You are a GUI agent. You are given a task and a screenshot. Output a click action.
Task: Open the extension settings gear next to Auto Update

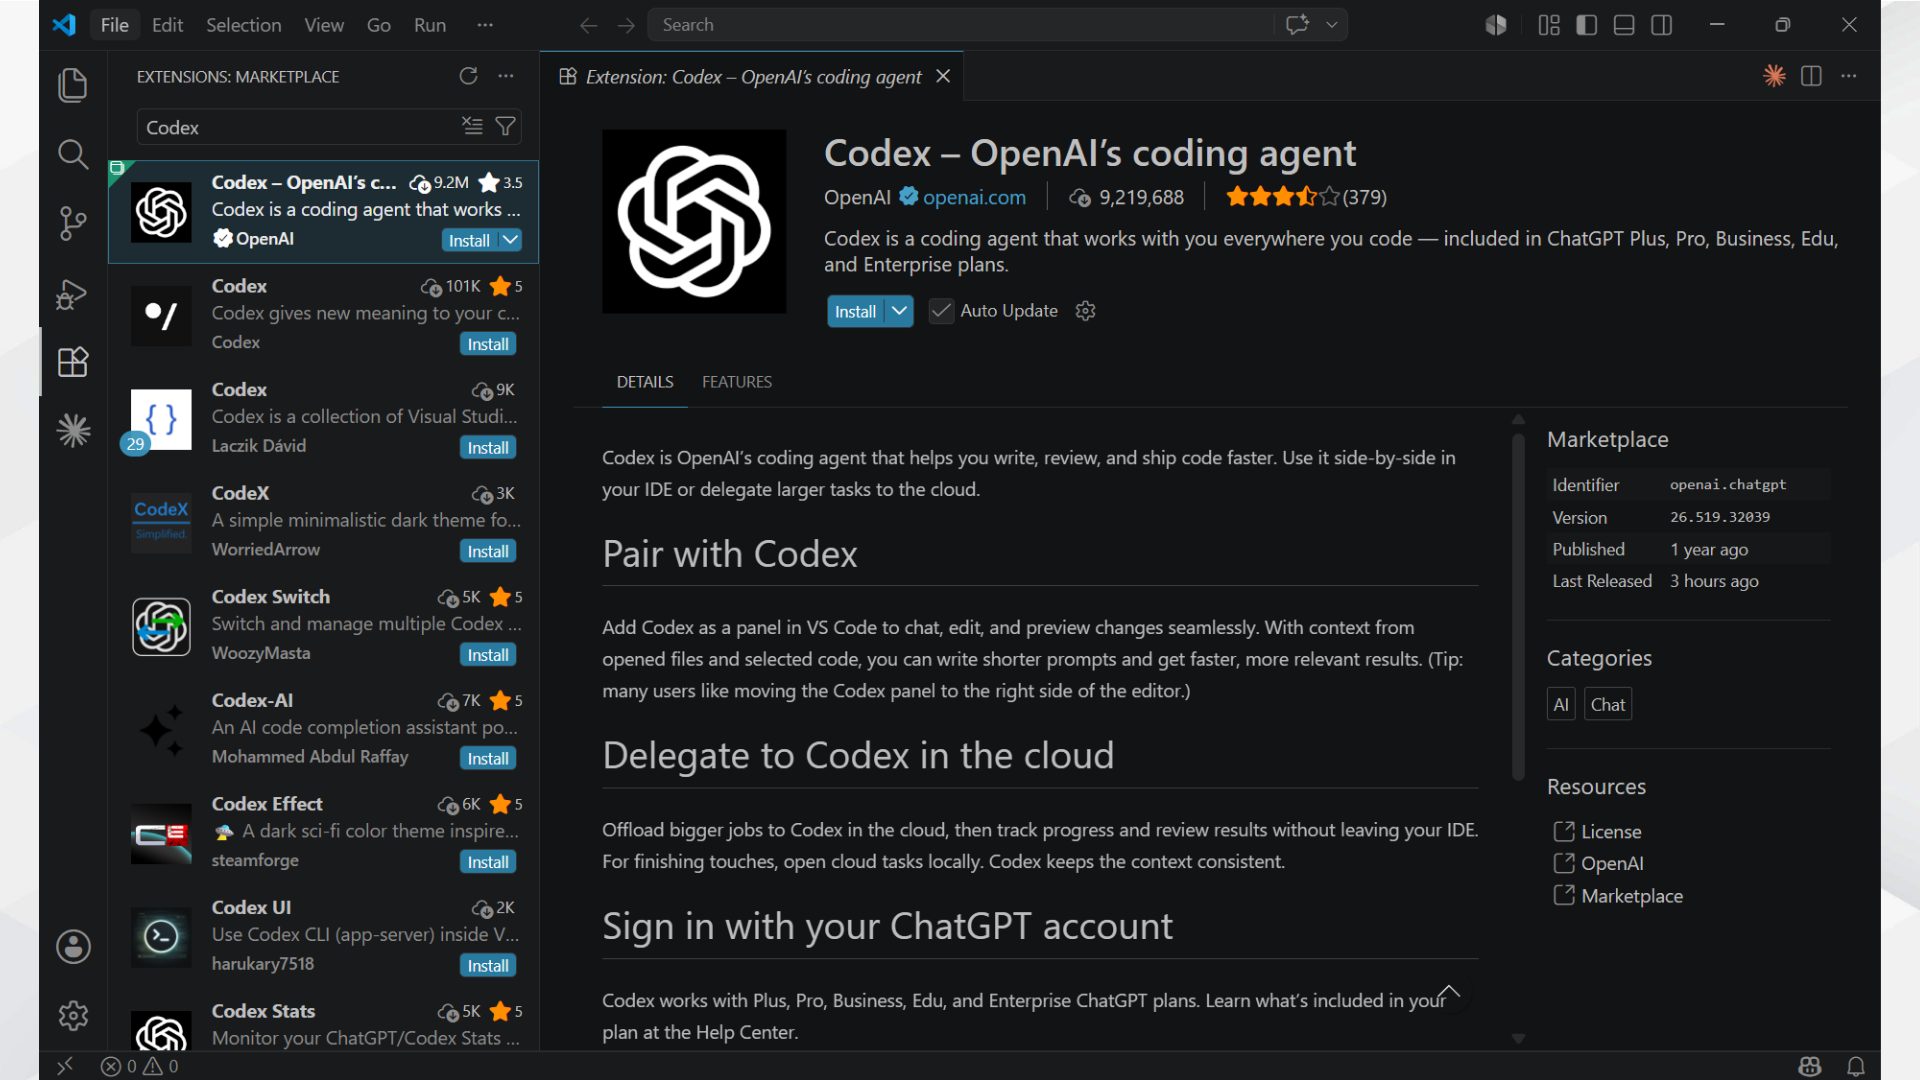[x=1085, y=311]
